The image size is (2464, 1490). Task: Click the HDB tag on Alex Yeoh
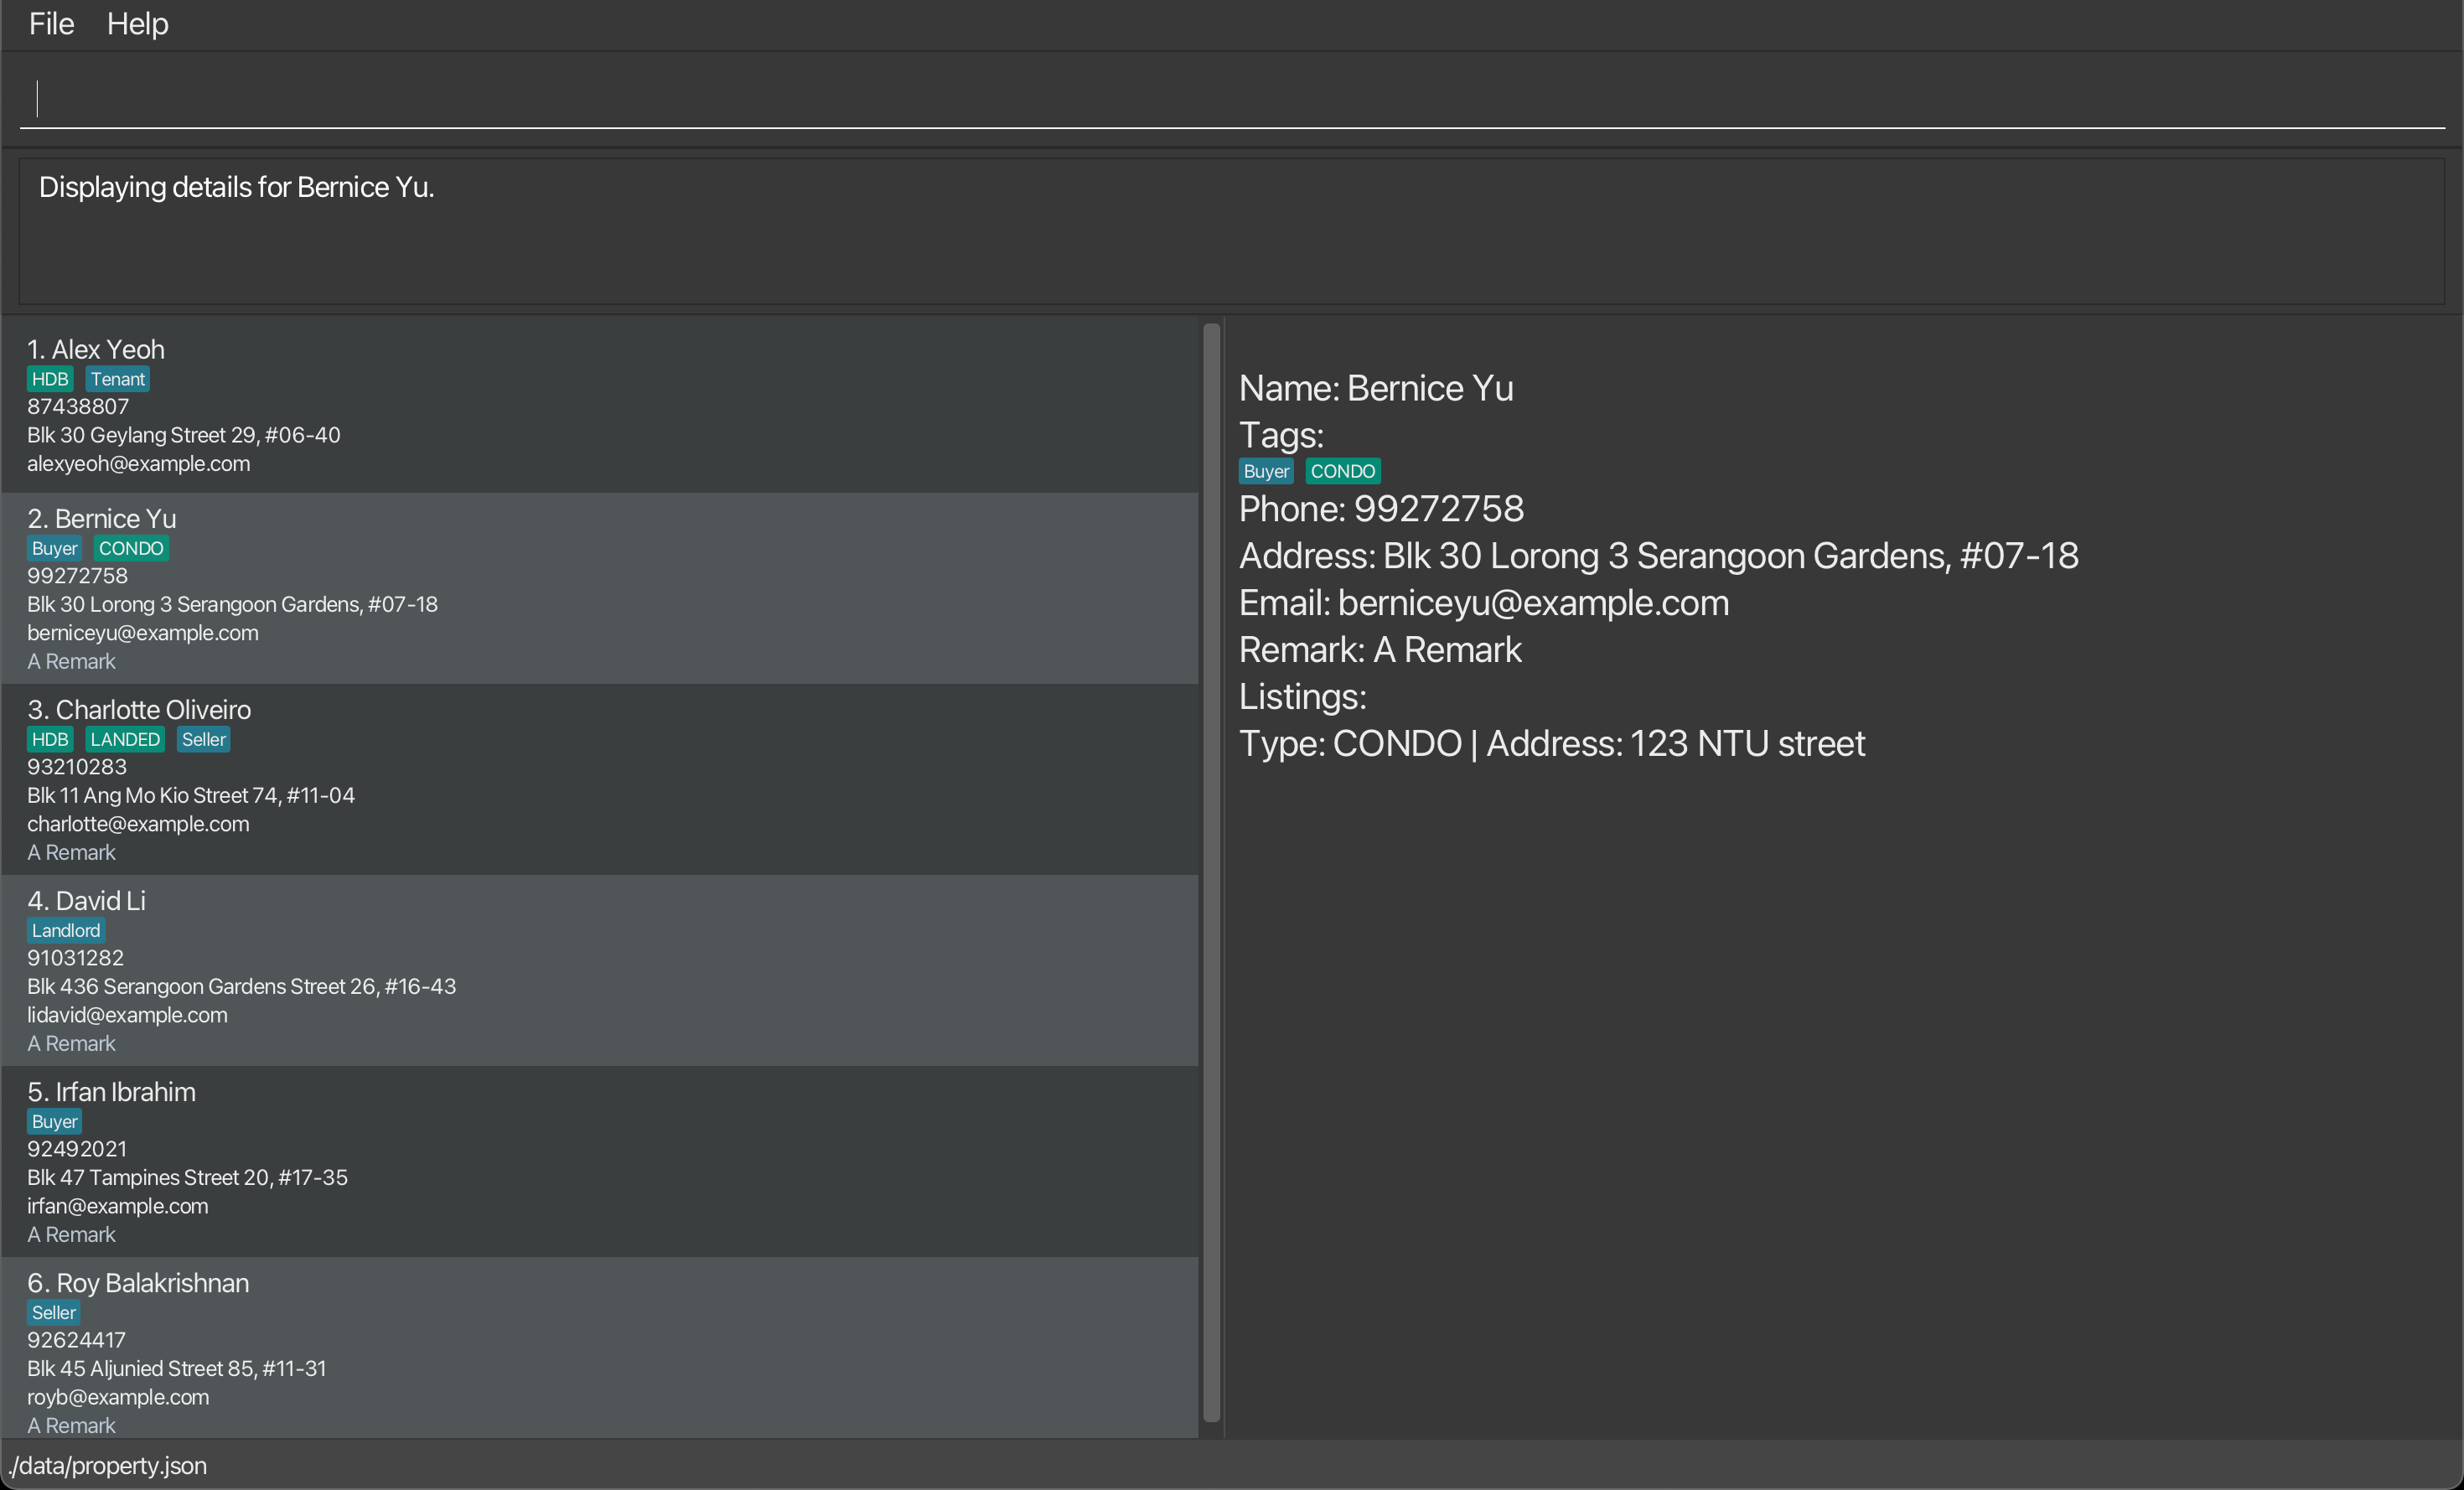coord(50,379)
